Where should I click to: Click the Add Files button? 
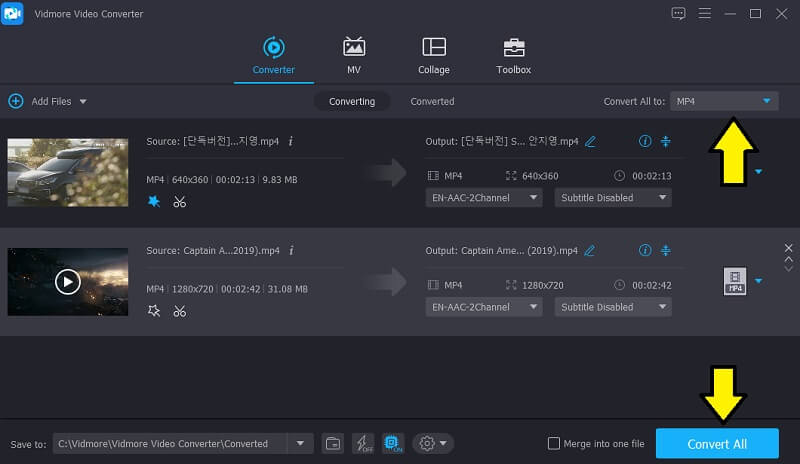pos(47,101)
